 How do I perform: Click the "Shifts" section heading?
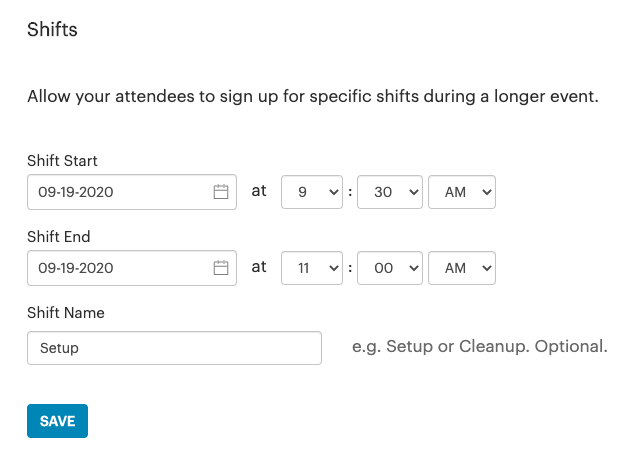coord(52,30)
